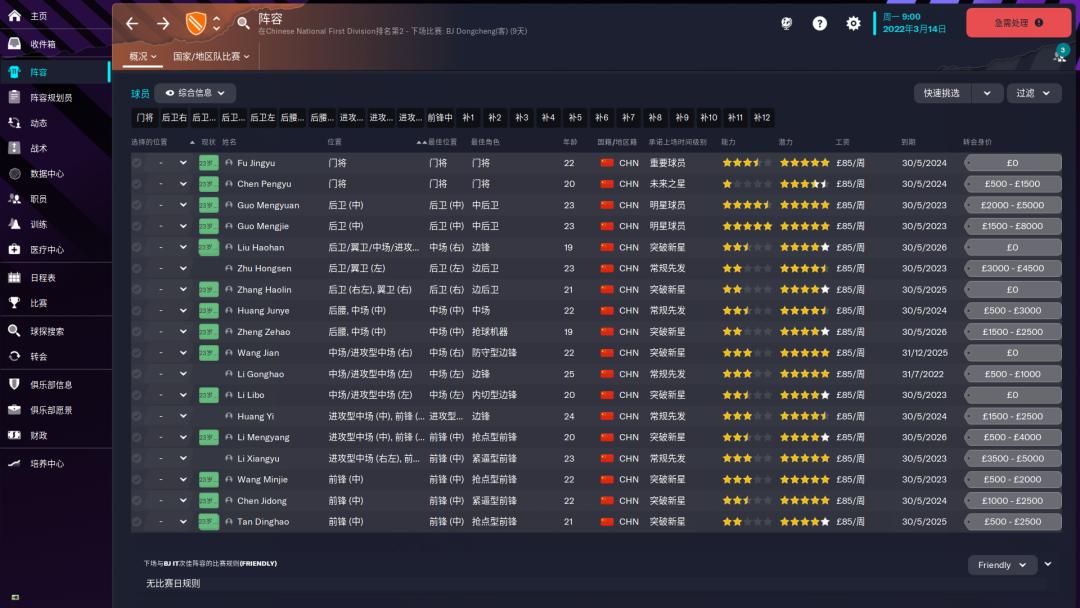This screenshot has width=1080, height=608.
Task: Open the notifications icon with badge 3
Action: 1060,54
